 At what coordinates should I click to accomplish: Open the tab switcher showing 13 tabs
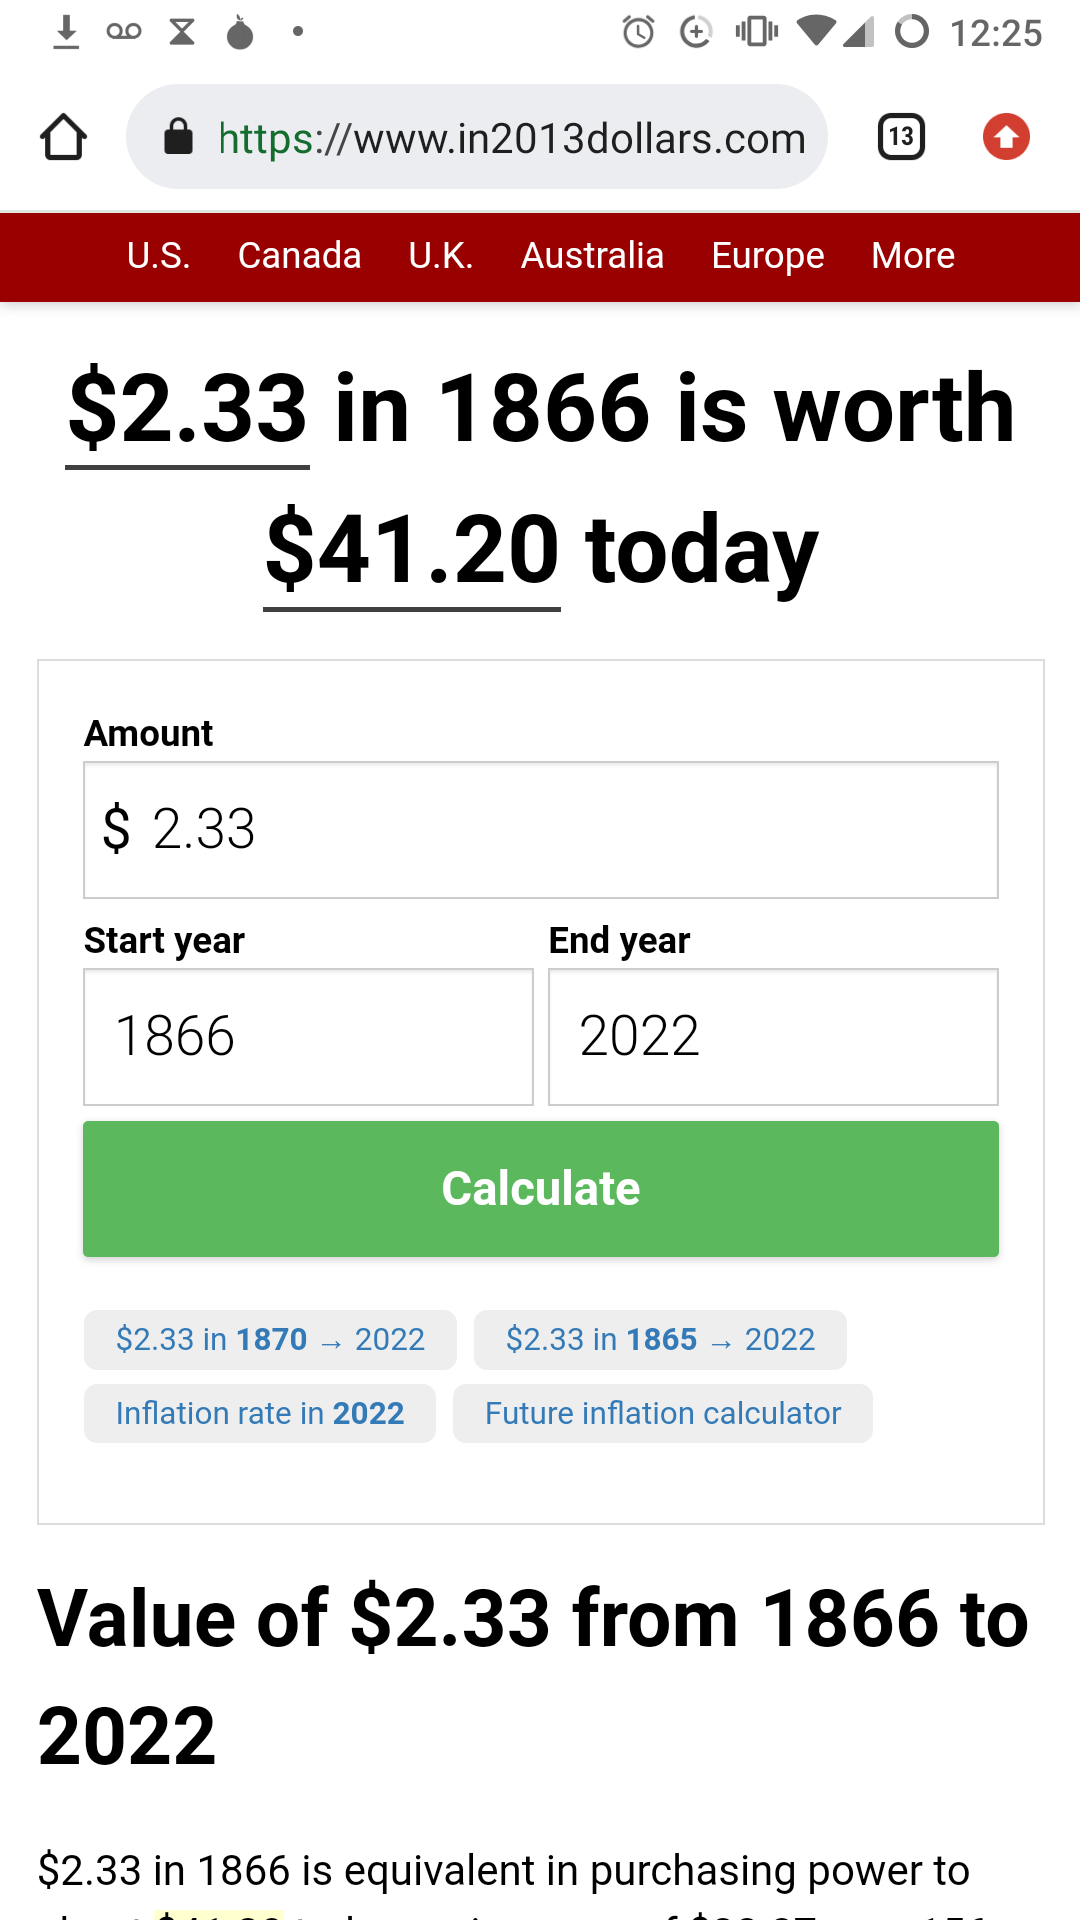coord(901,137)
